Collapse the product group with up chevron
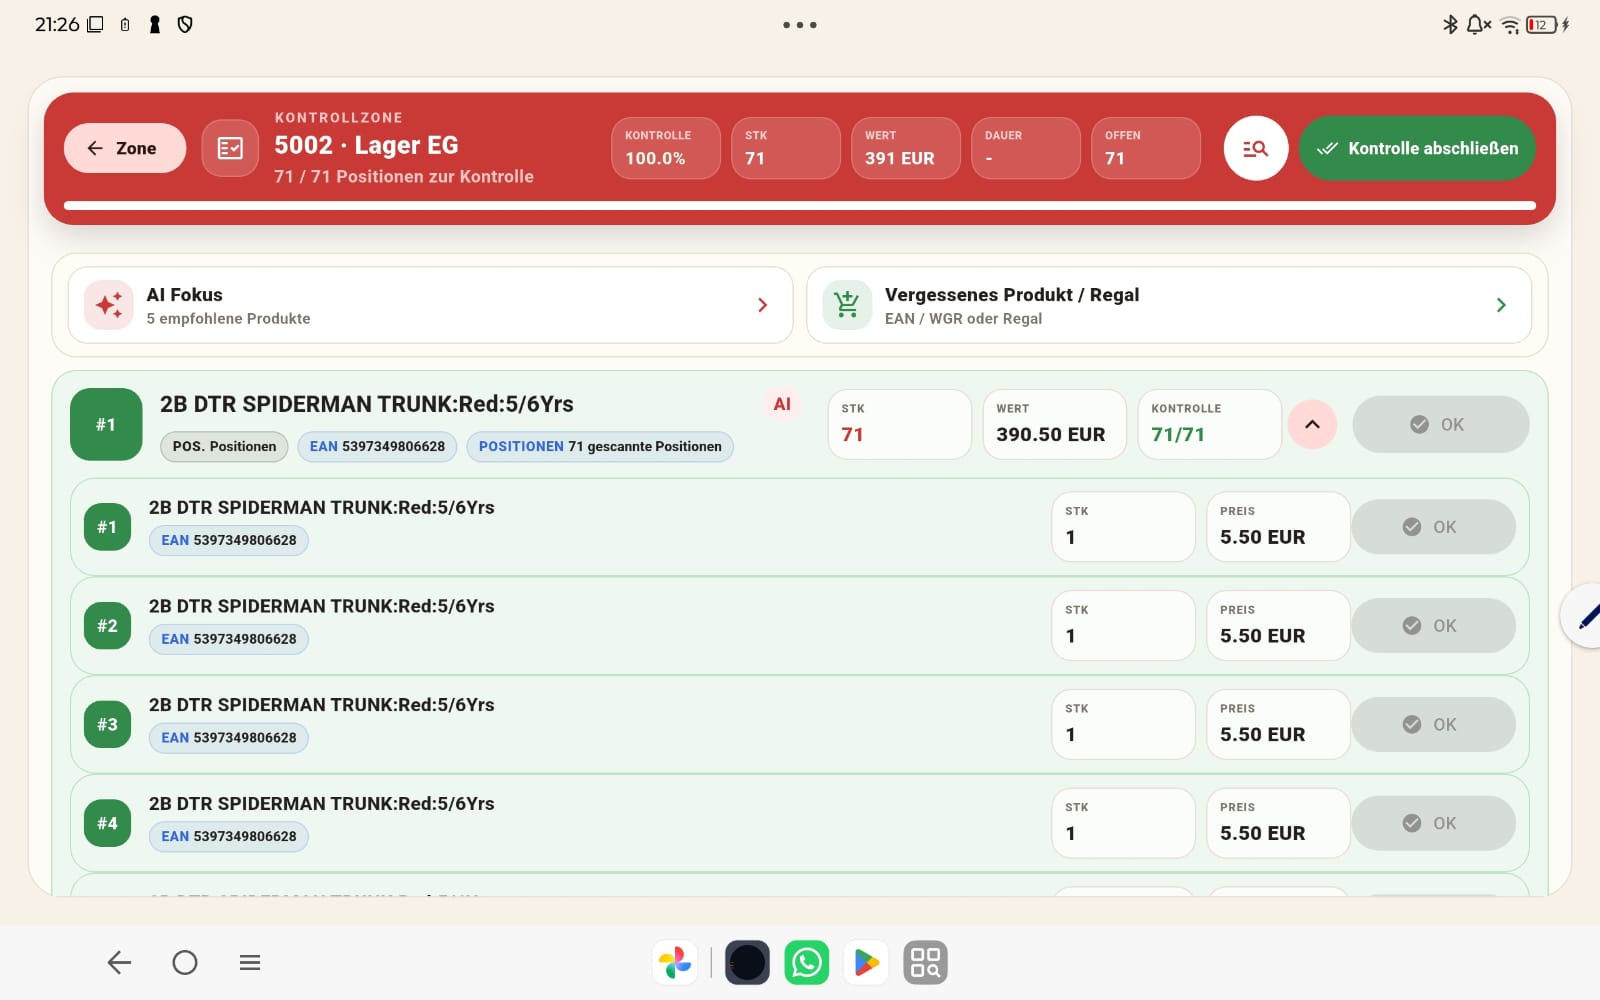1600x1000 pixels. 1312,424
